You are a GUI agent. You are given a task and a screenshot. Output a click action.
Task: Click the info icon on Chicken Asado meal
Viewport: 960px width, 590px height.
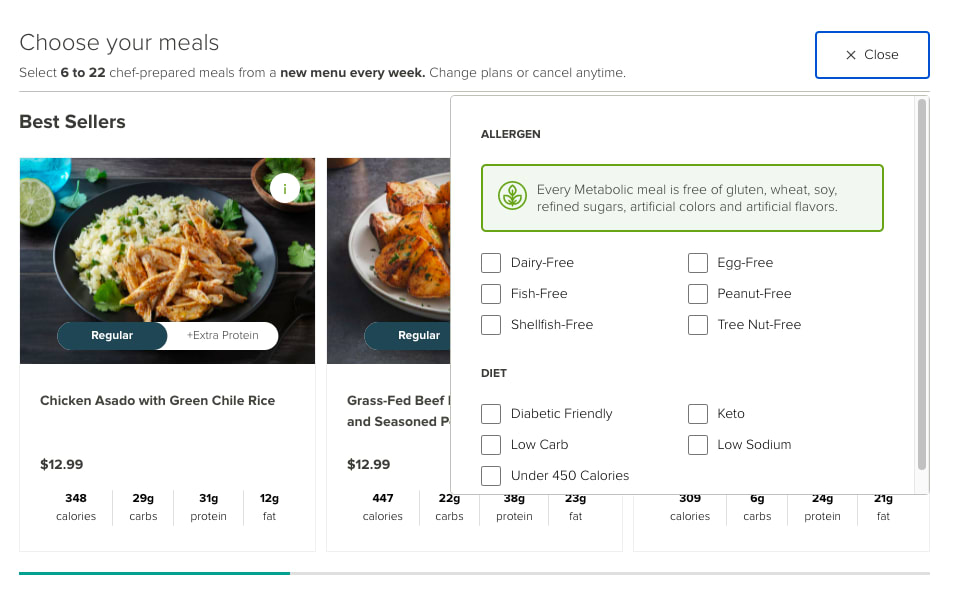285,186
